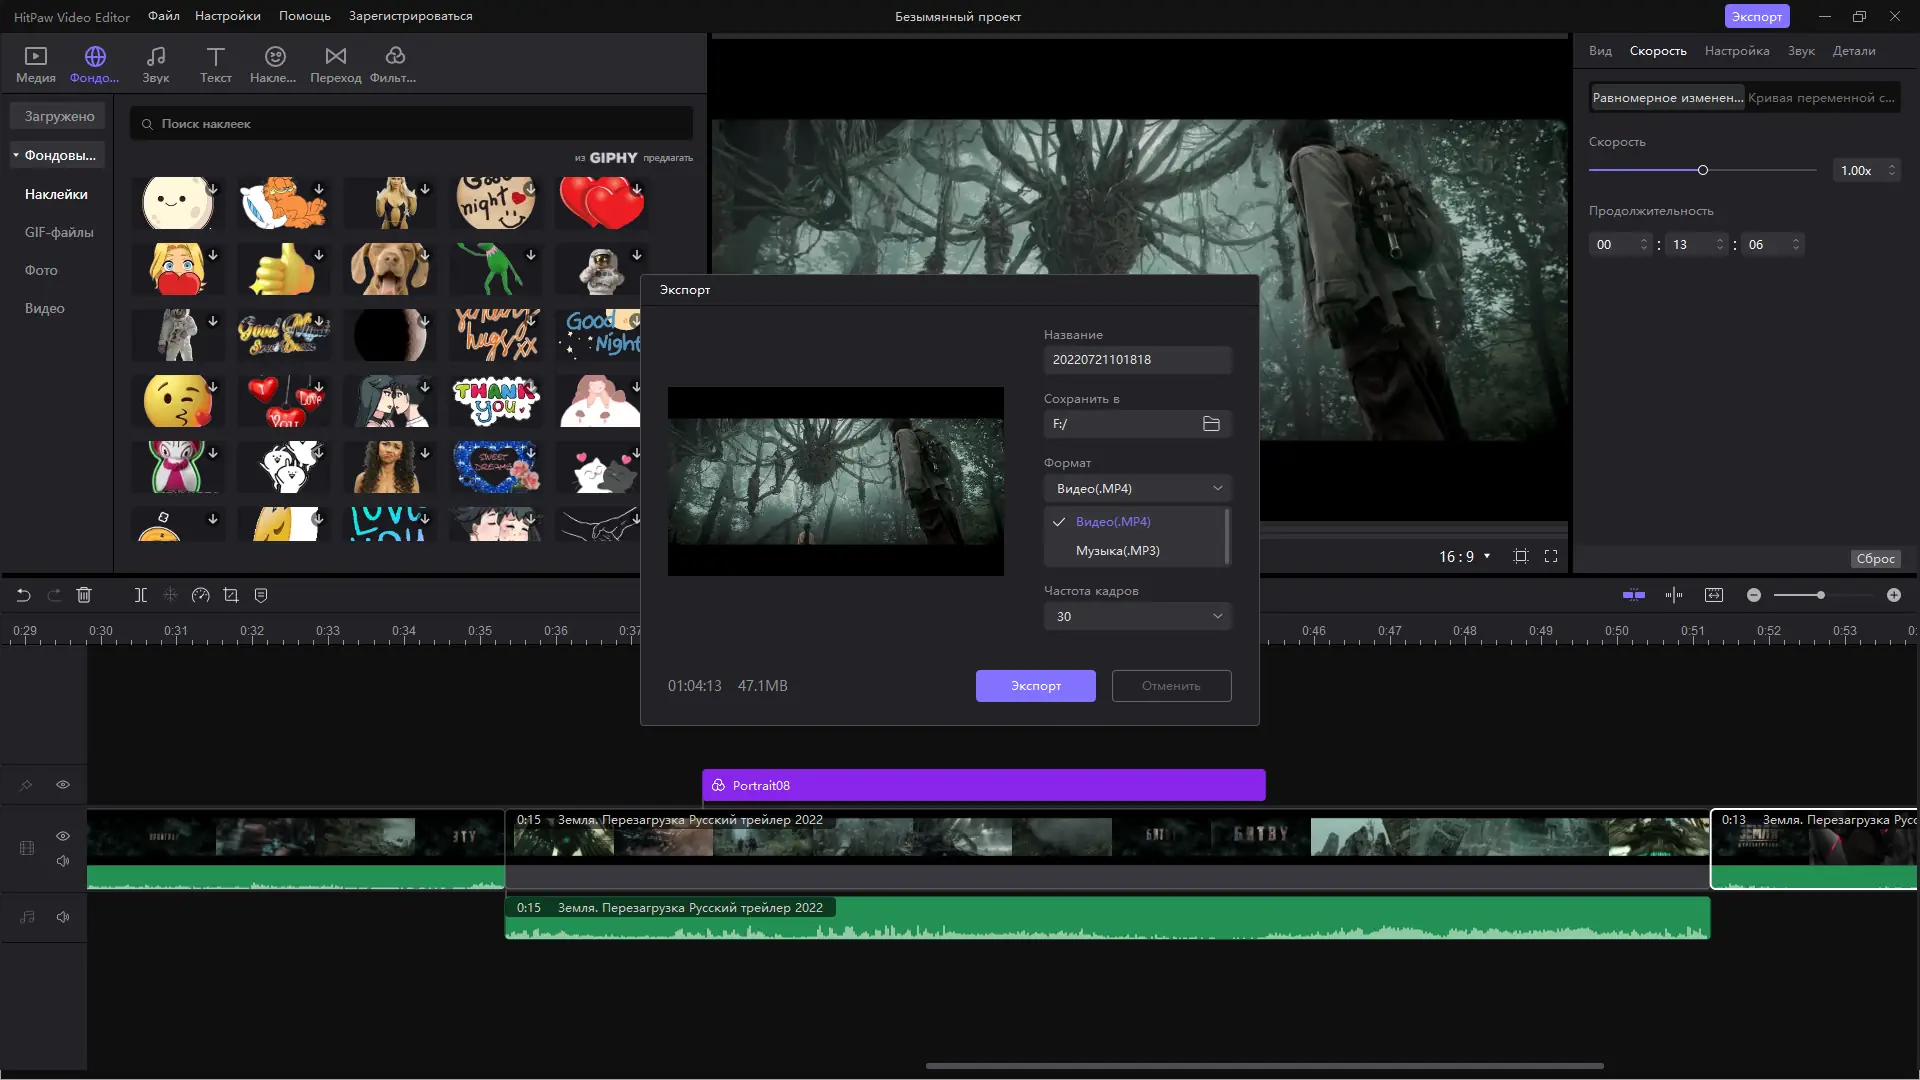
Task: Expand the Частота кадров dropdown
Action: [x=1137, y=616]
